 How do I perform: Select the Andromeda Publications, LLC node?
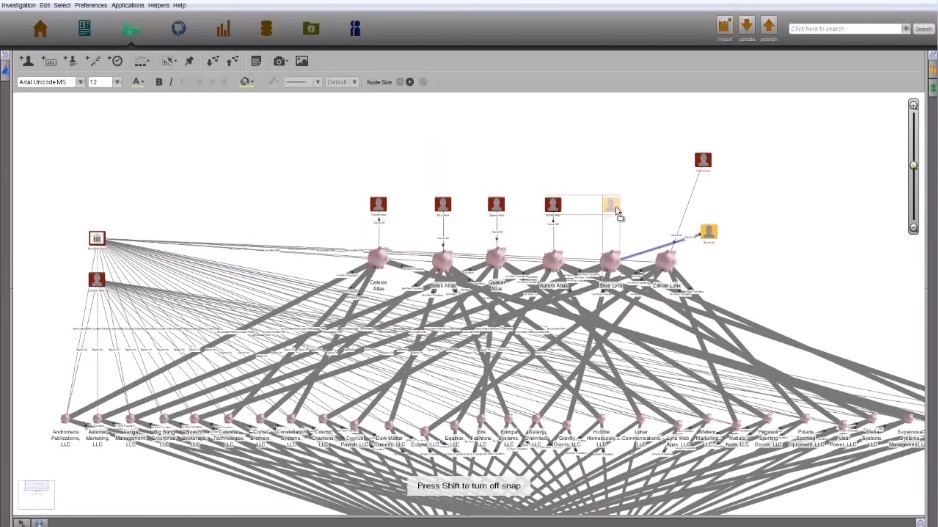tap(66, 419)
